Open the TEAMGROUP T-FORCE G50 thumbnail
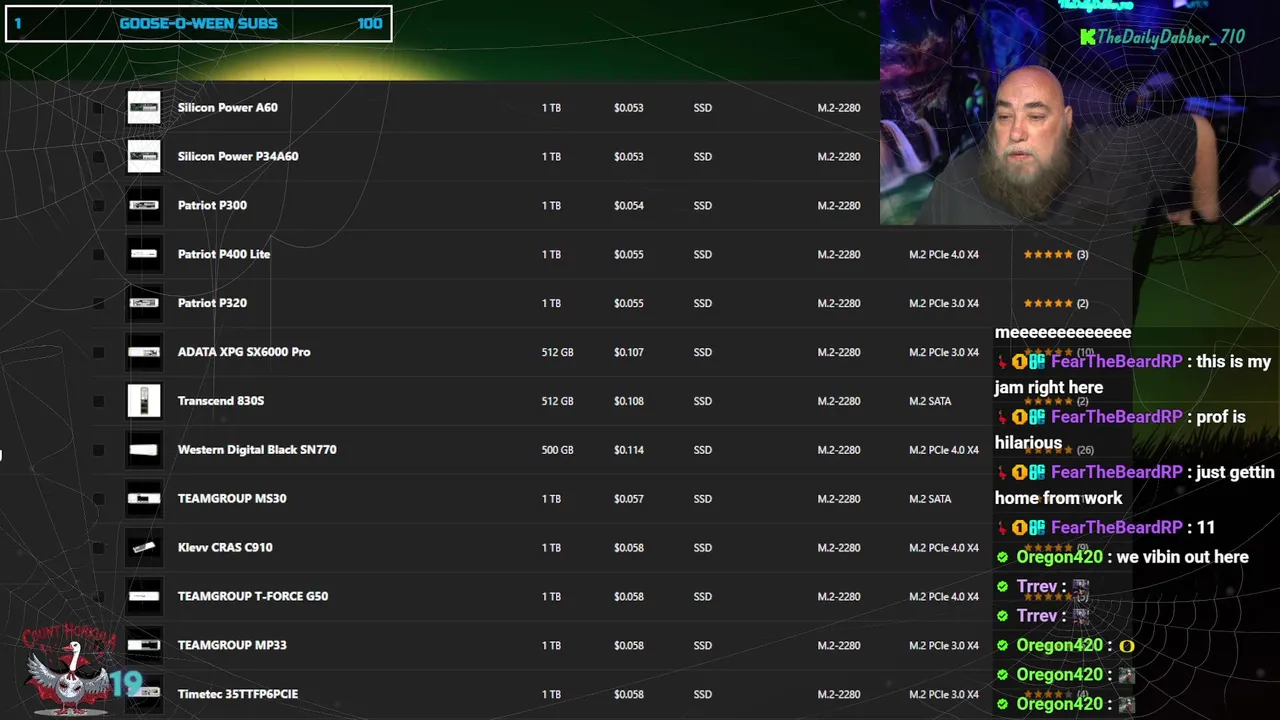The image size is (1280, 720). click(x=144, y=596)
